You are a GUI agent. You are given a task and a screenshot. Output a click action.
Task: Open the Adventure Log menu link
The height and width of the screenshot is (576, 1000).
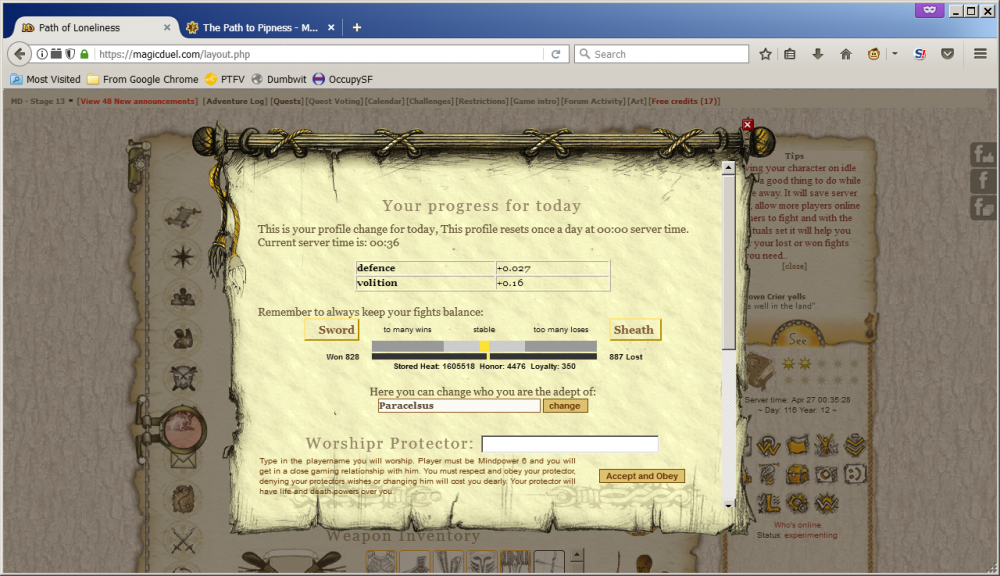coord(235,101)
